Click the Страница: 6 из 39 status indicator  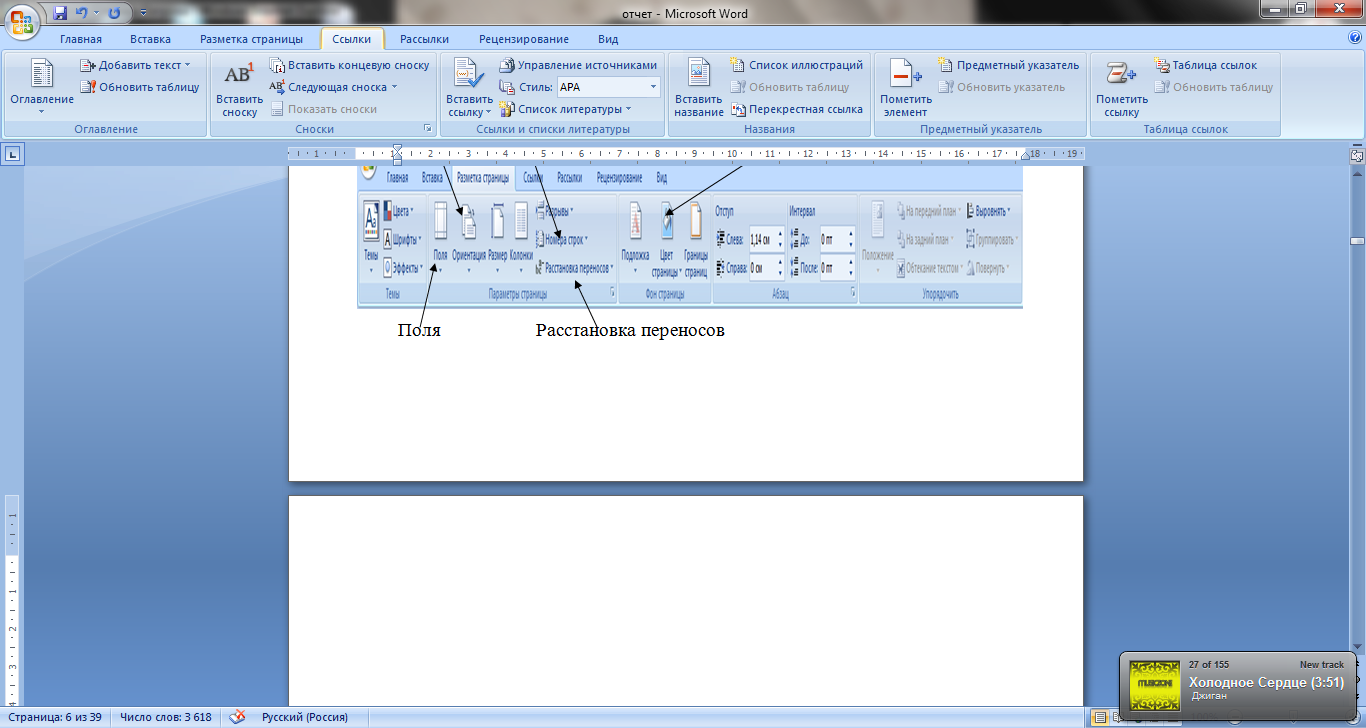pos(55,717)
